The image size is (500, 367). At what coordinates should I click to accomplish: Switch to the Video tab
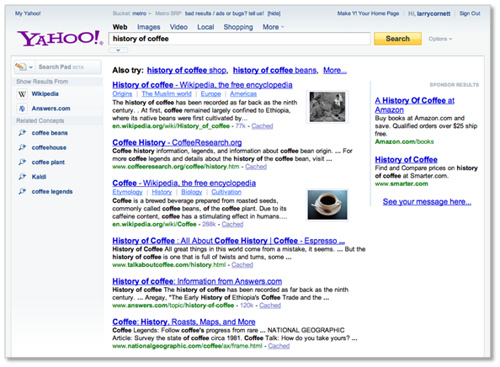pyautogui.click(x=179, y=27)
